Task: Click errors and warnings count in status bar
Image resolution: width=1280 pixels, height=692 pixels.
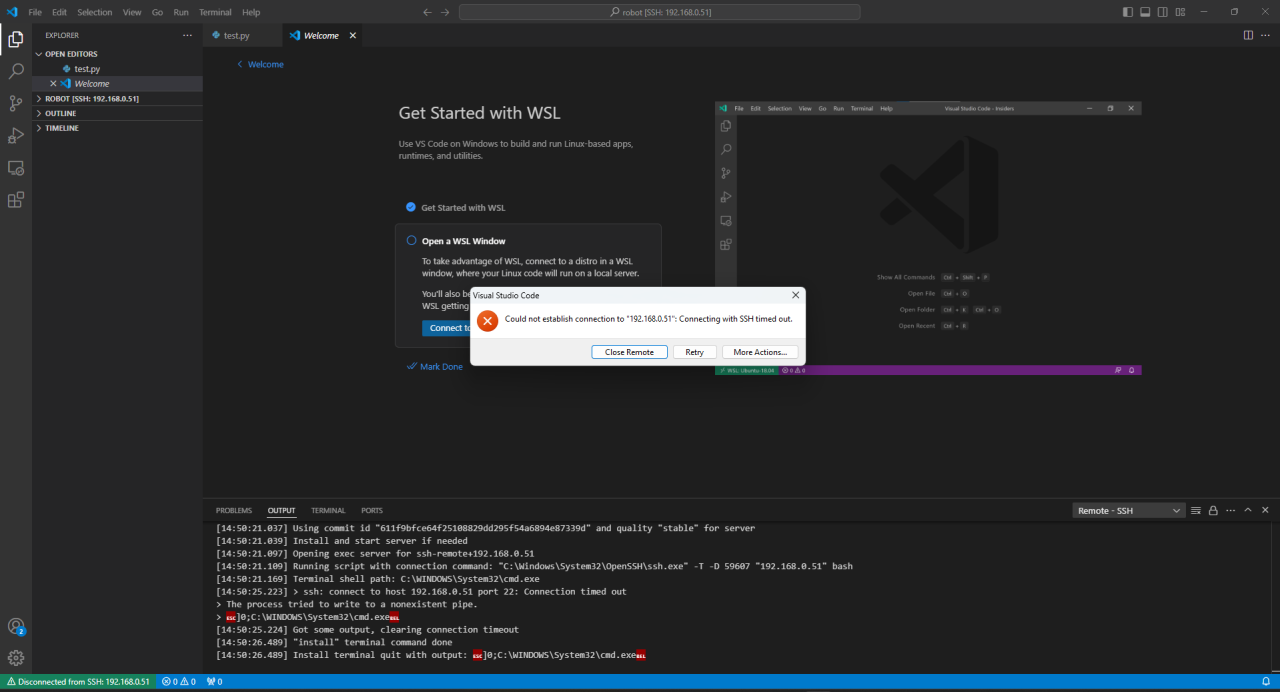Action: (x=179, y=681)
